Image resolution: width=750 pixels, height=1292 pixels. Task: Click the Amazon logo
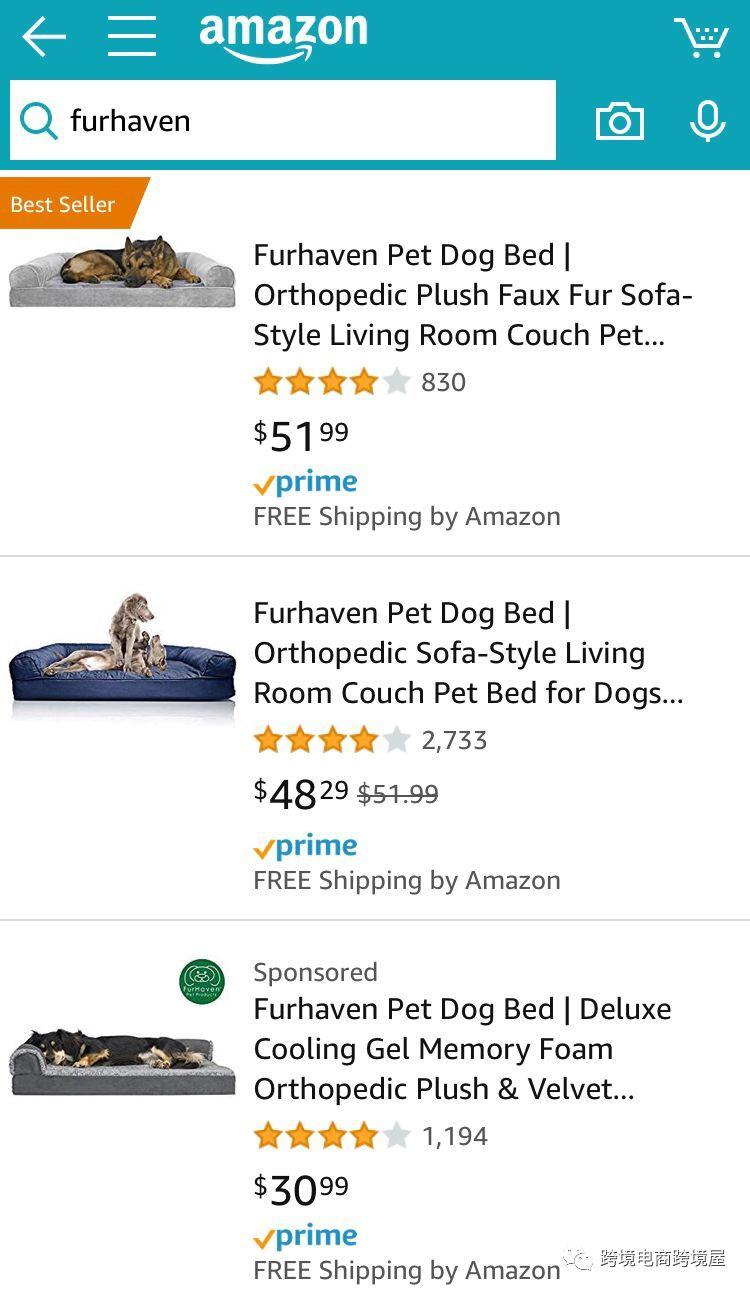point(283,38)
